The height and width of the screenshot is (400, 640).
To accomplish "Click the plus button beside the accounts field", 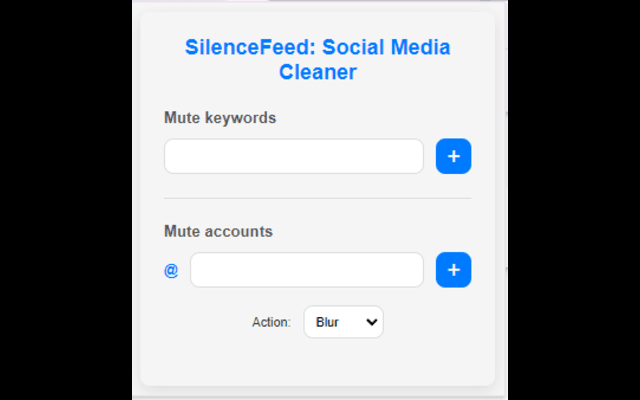I will pos(453,270).
